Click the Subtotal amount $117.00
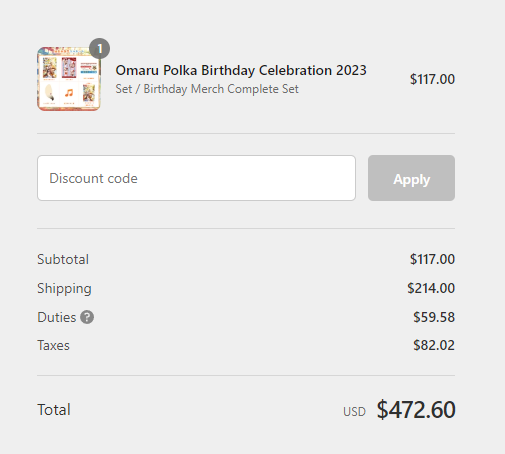 (x=432, y=259)
